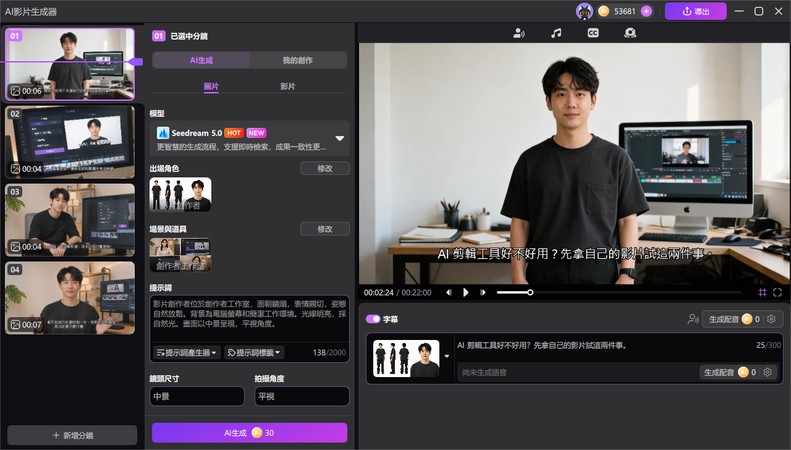The width and height of the screenshot is (791, 450).
Task: Click the image icon on storyboard 02
Action: [x=16, y=169]
